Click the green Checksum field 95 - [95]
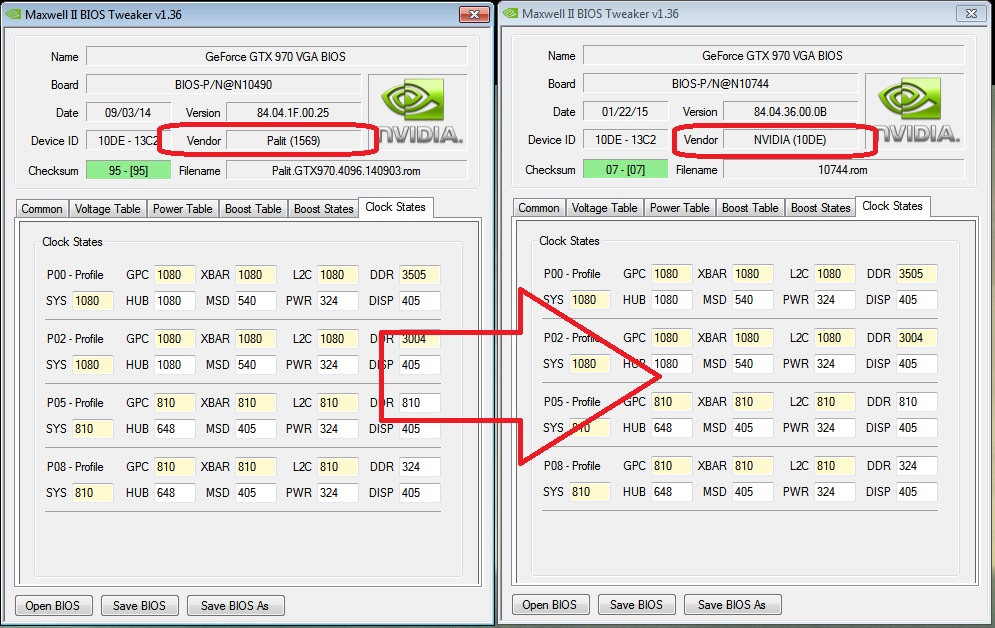Viewport: 995px width, 628px height. [x=128, y=171]
